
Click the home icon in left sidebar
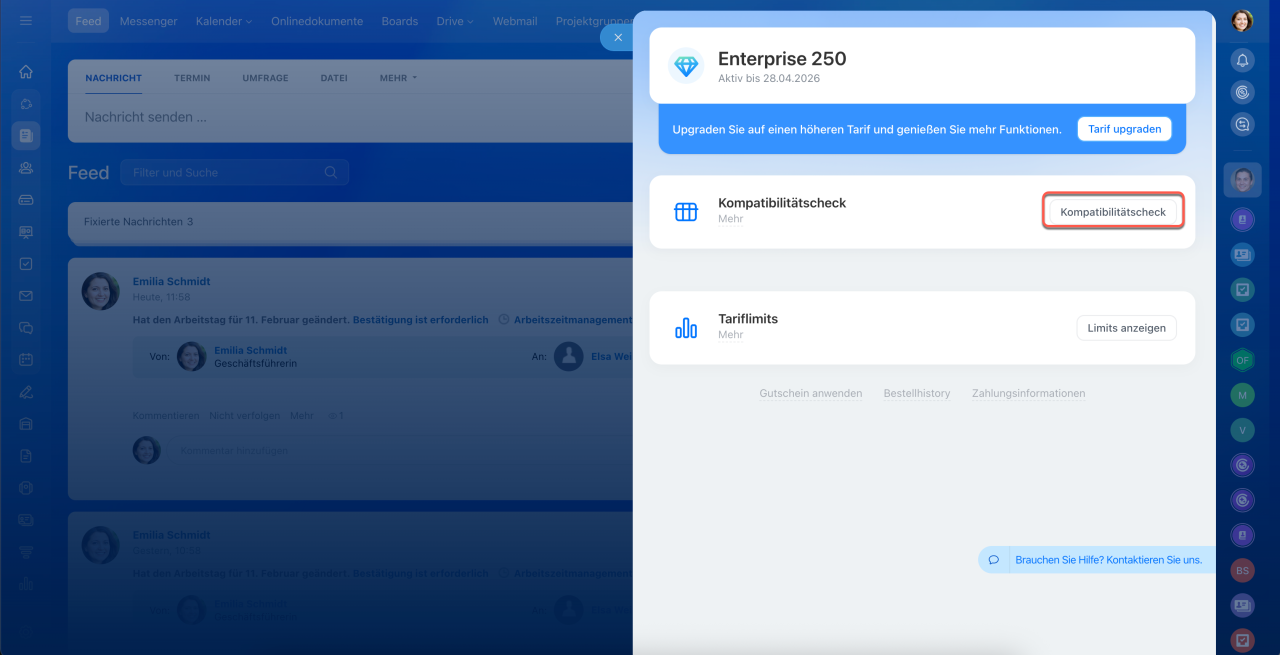coord(26,72)
